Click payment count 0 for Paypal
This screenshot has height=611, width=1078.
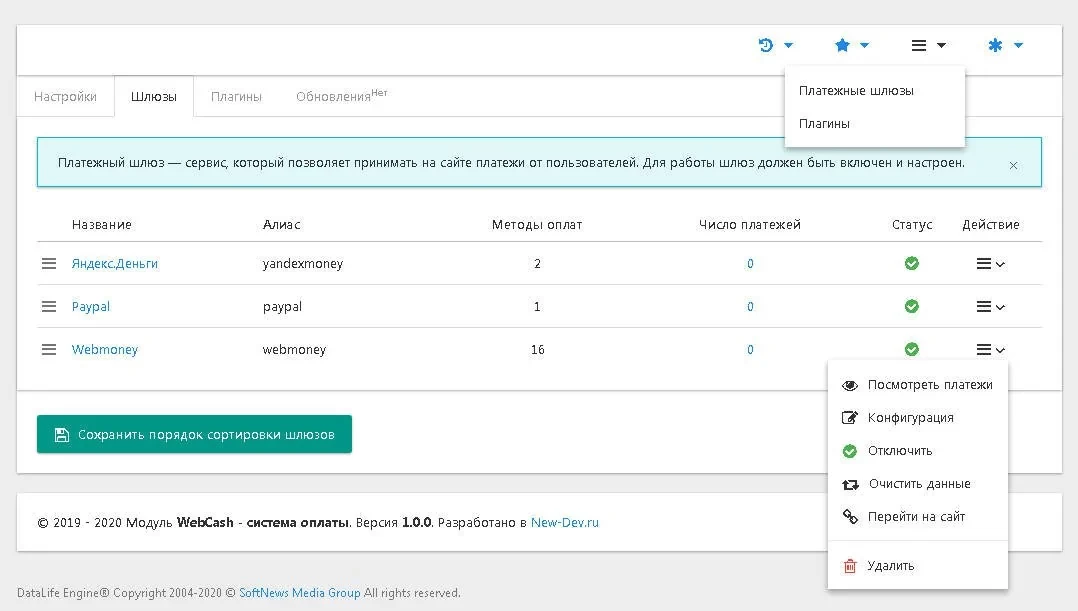(x=750, y=307)
